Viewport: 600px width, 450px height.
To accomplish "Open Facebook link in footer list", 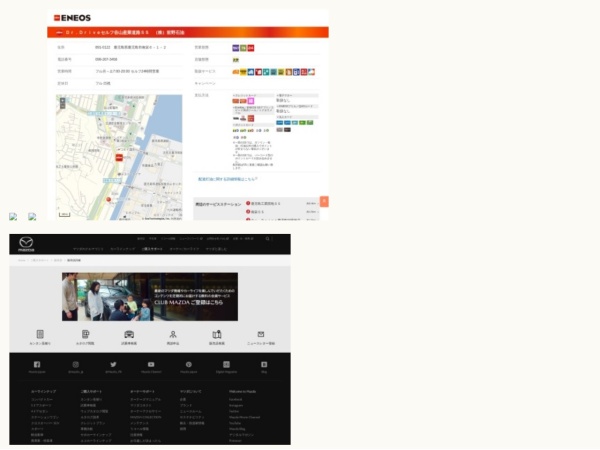I will click(235, 399).
